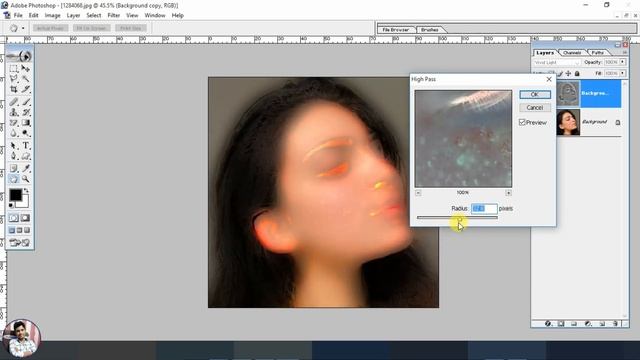Delete the layer with the trash icon
Screen dimensions: 640x360
616,324
